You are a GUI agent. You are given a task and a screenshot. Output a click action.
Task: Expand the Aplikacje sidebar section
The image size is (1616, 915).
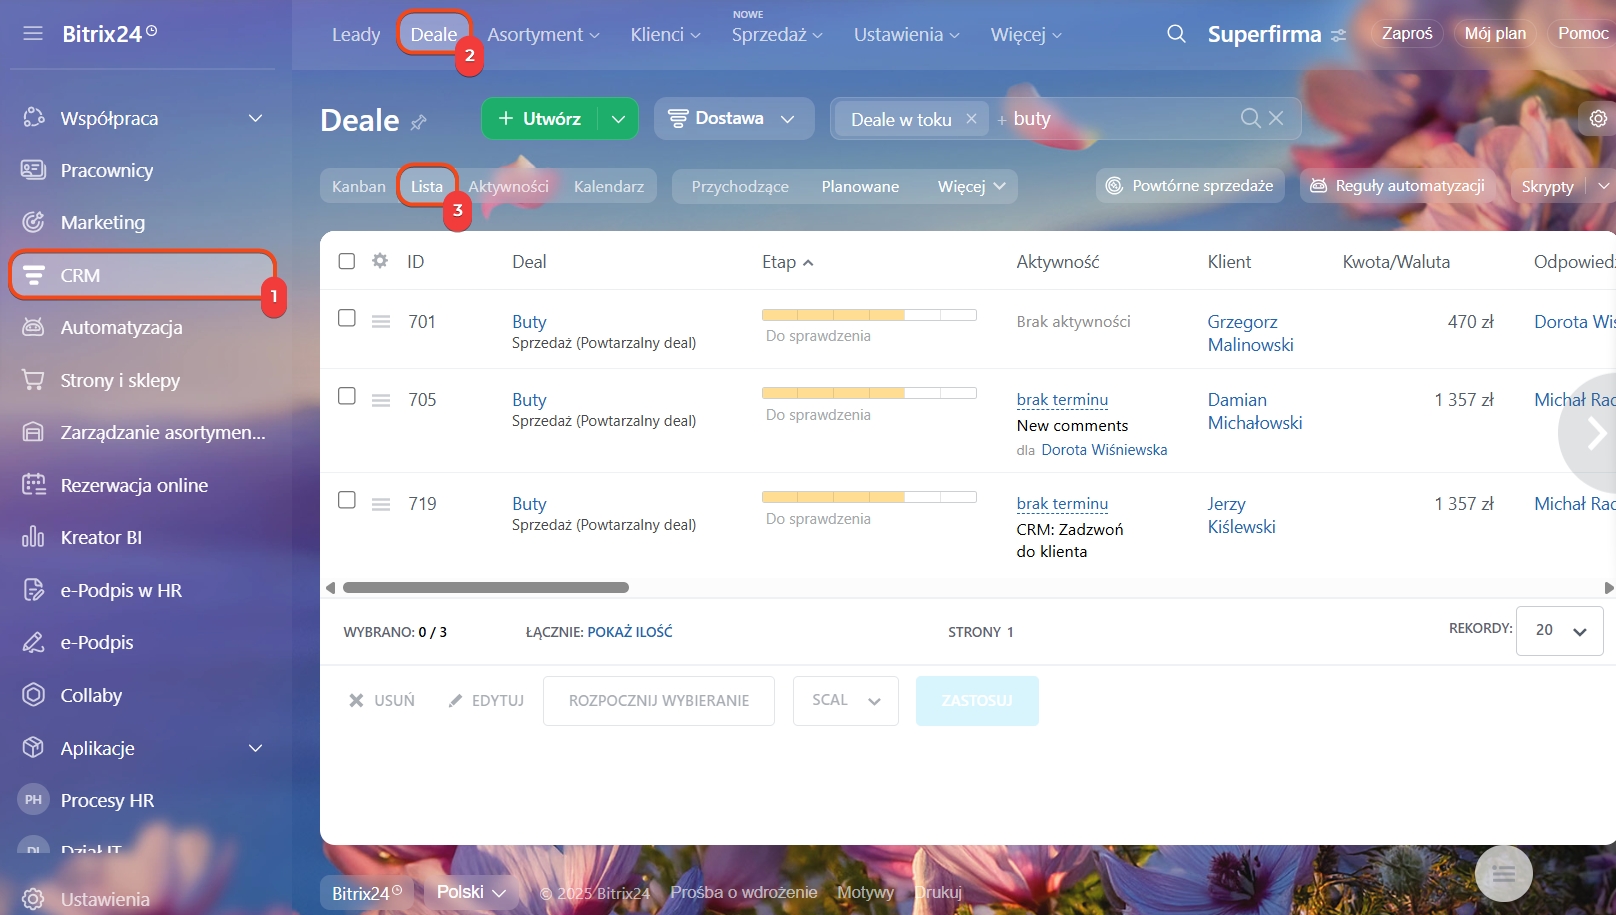(x=255, y=748)
